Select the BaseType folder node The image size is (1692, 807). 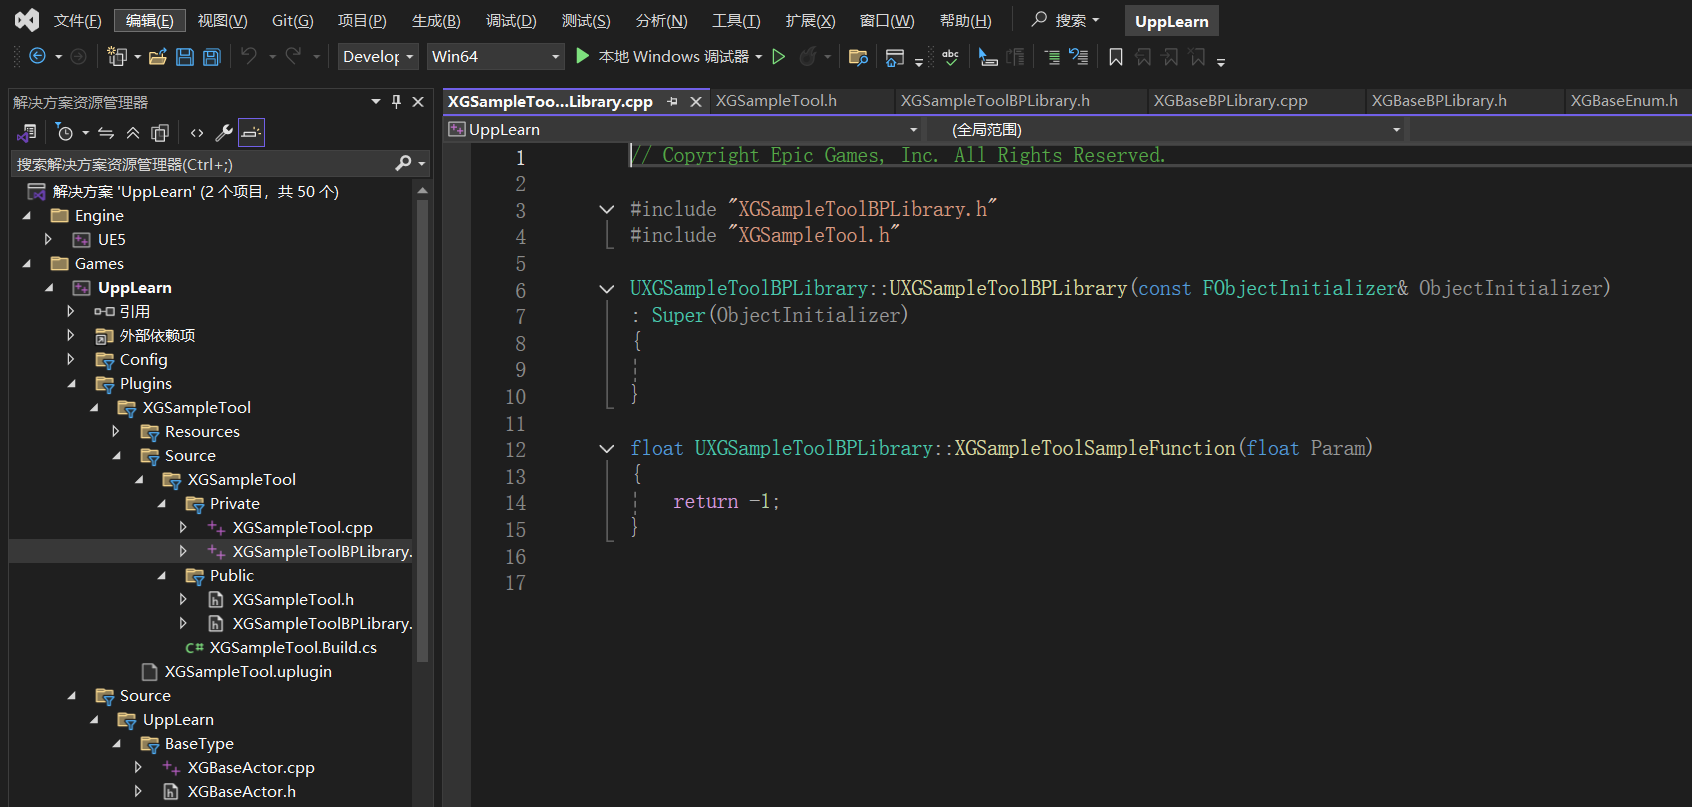point(199,743)
